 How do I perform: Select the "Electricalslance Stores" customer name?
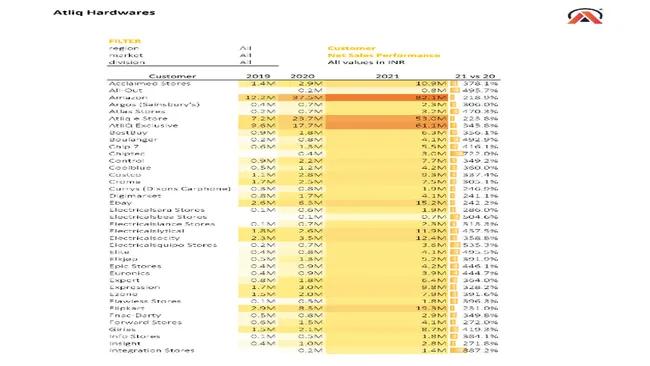pos(162,224)
